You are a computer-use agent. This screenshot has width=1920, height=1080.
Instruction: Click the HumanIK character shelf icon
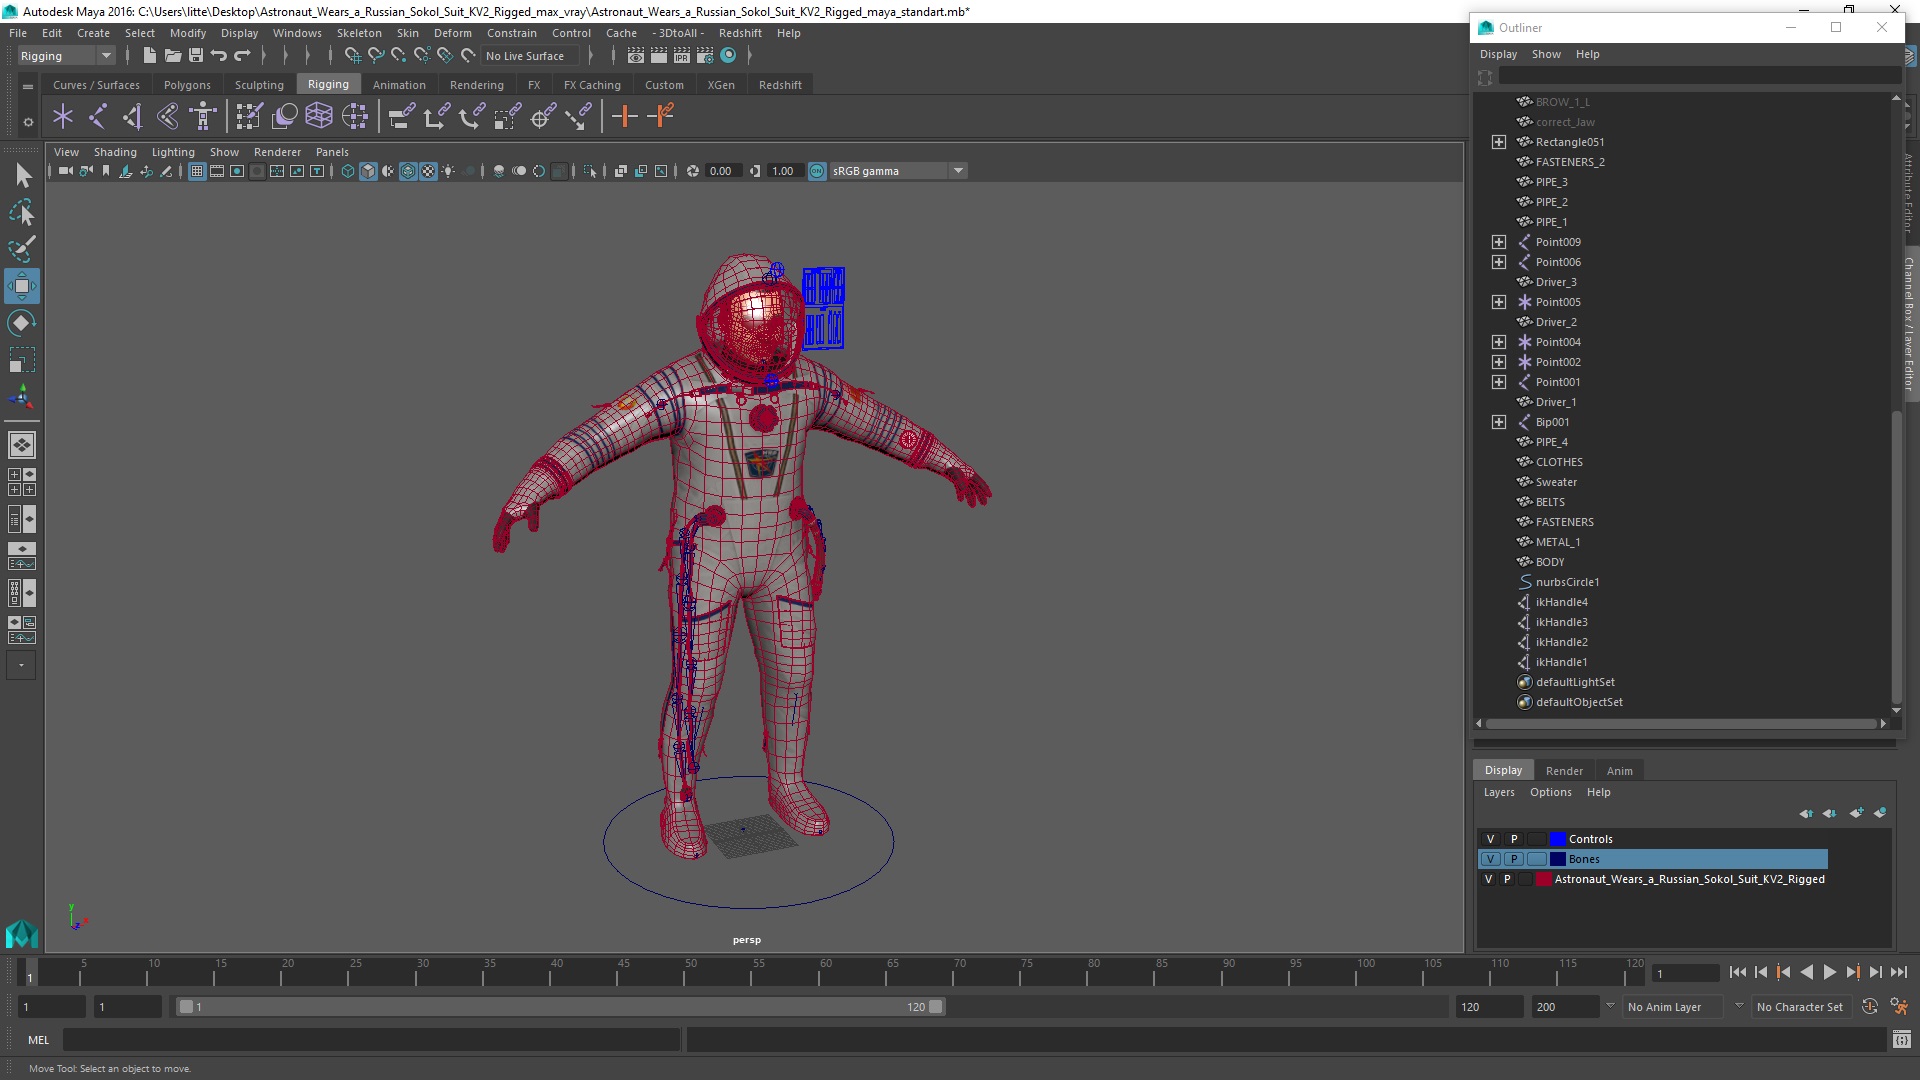[x=203, y=117]
